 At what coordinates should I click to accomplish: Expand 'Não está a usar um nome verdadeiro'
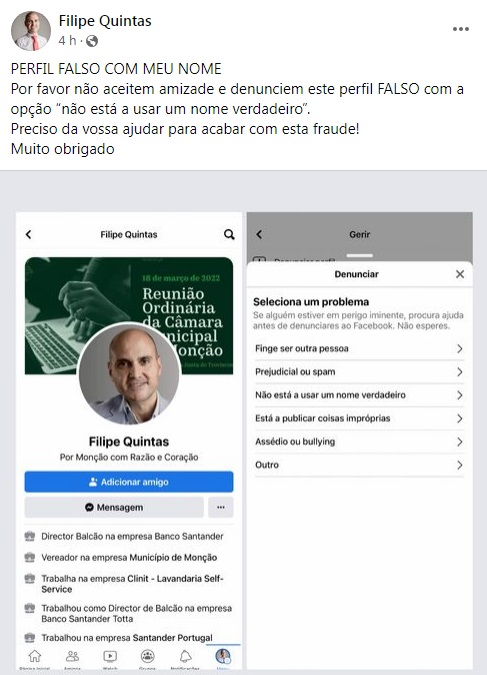[x=359, y=395]
